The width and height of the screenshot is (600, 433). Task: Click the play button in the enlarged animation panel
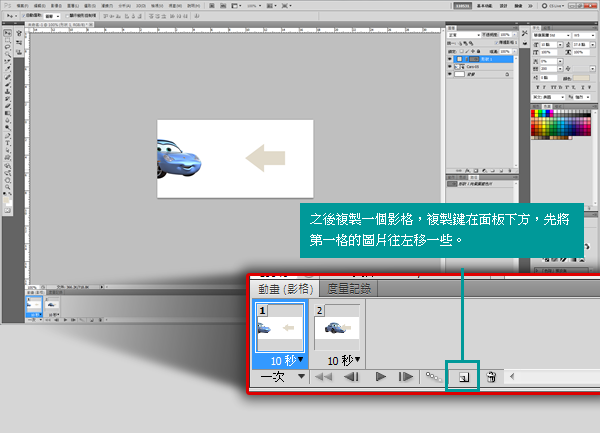pos(380,377)
